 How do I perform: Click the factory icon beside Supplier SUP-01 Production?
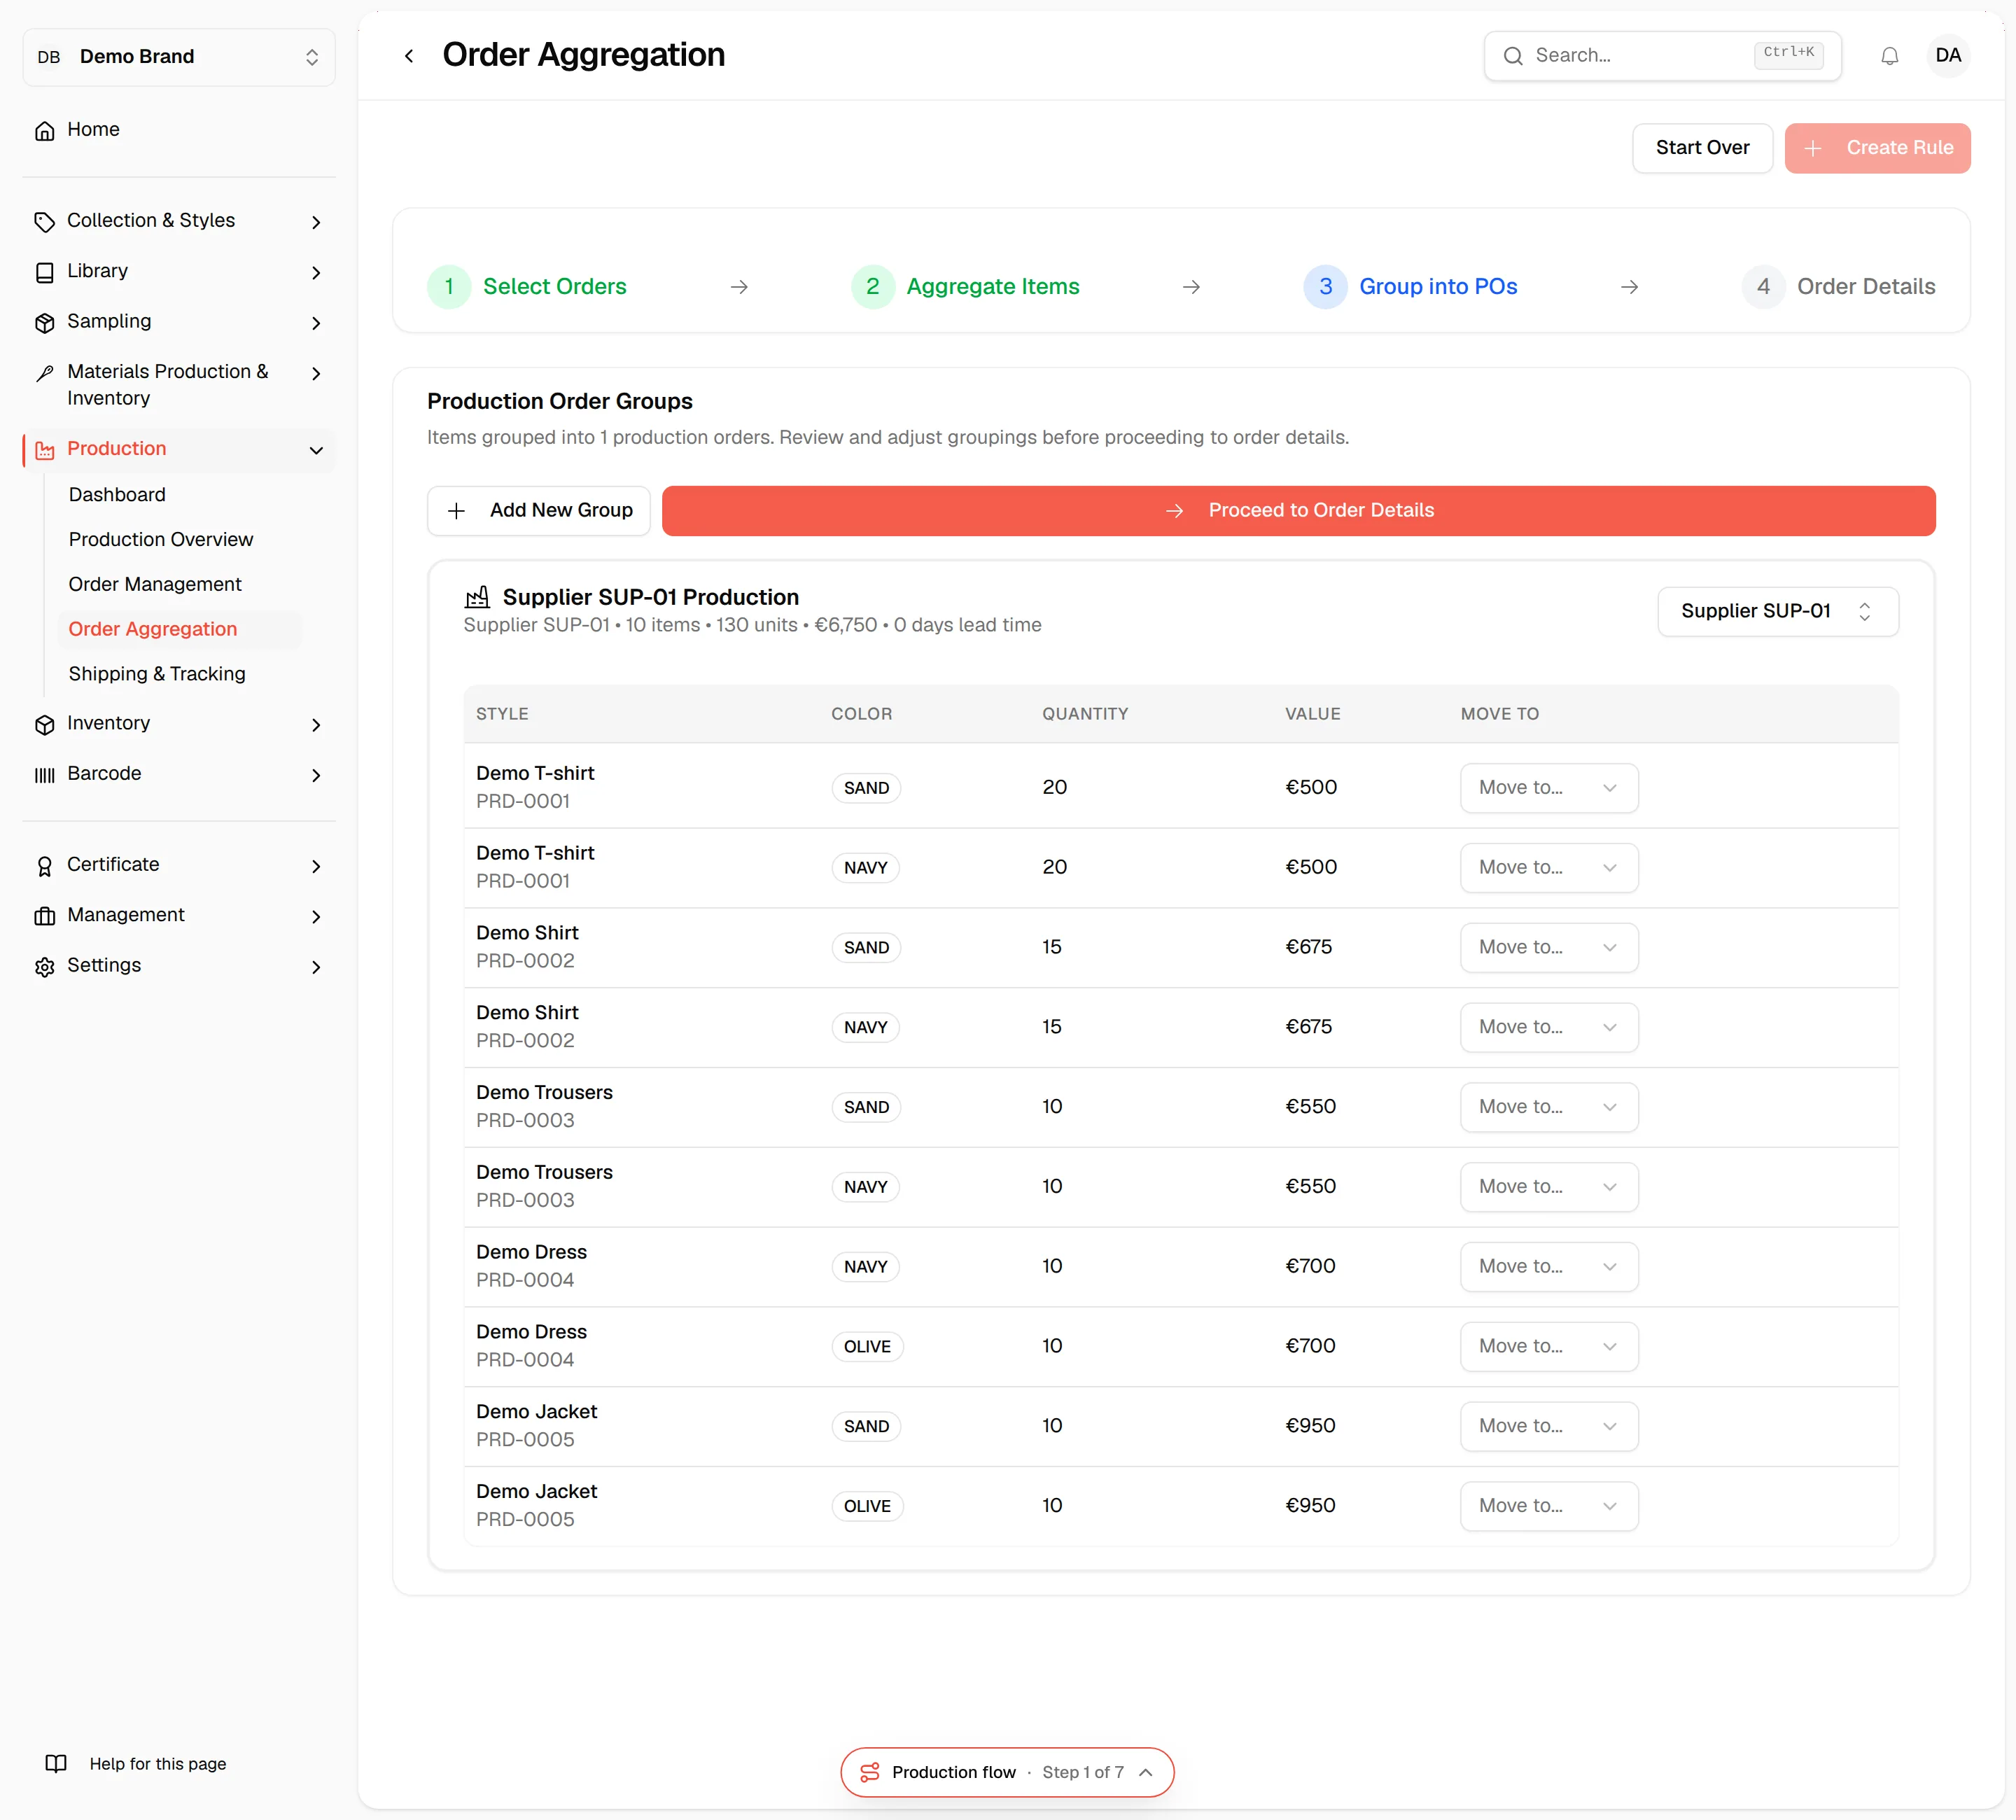pyautogui.click(x=477, y=597)
